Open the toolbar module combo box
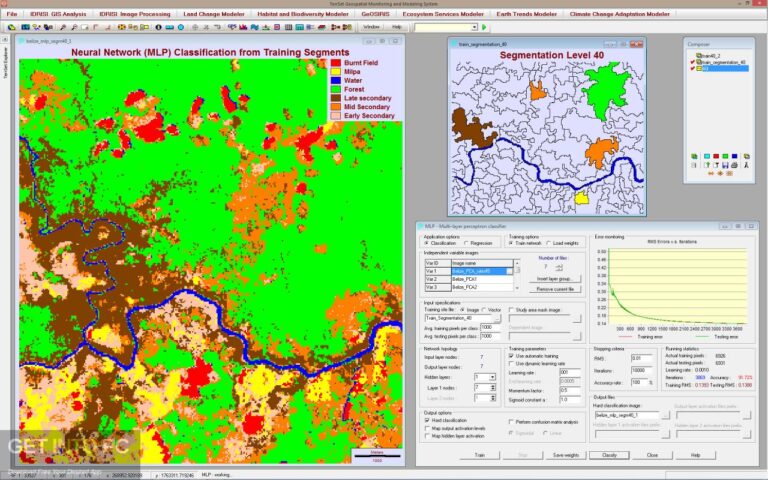Viewport: 768px width, 480px height. 446,27
